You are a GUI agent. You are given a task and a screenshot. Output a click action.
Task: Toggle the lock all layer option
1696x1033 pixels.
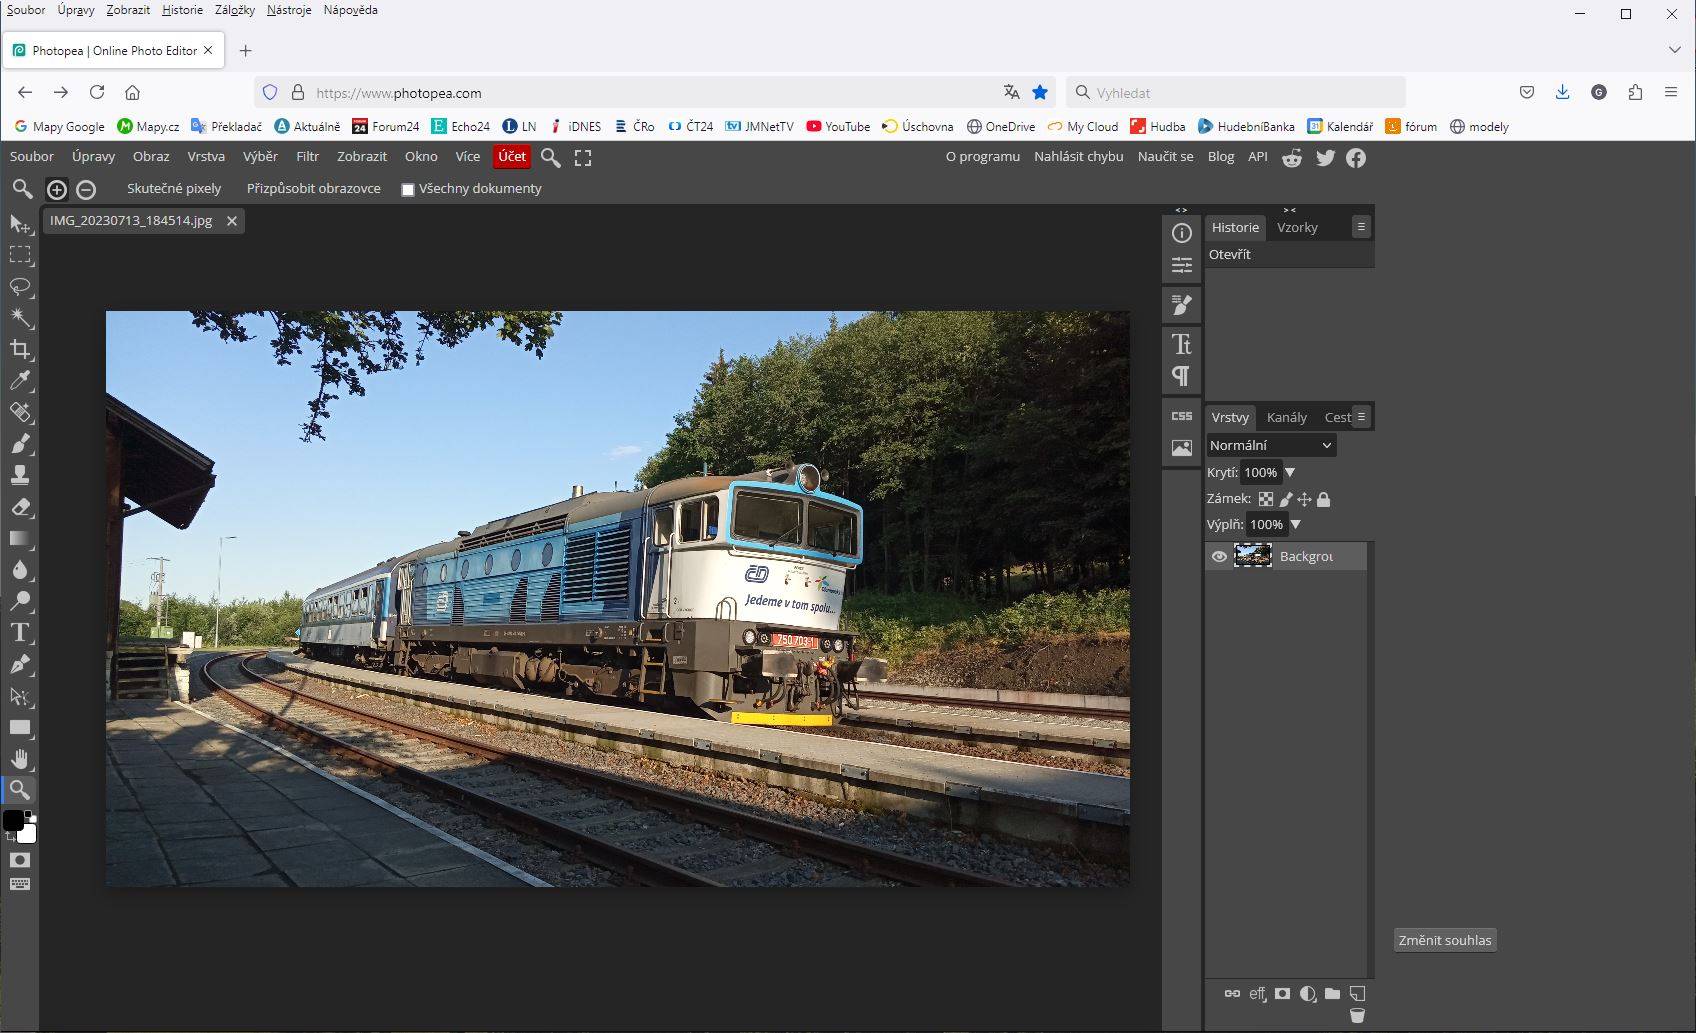coord(1324,499)
